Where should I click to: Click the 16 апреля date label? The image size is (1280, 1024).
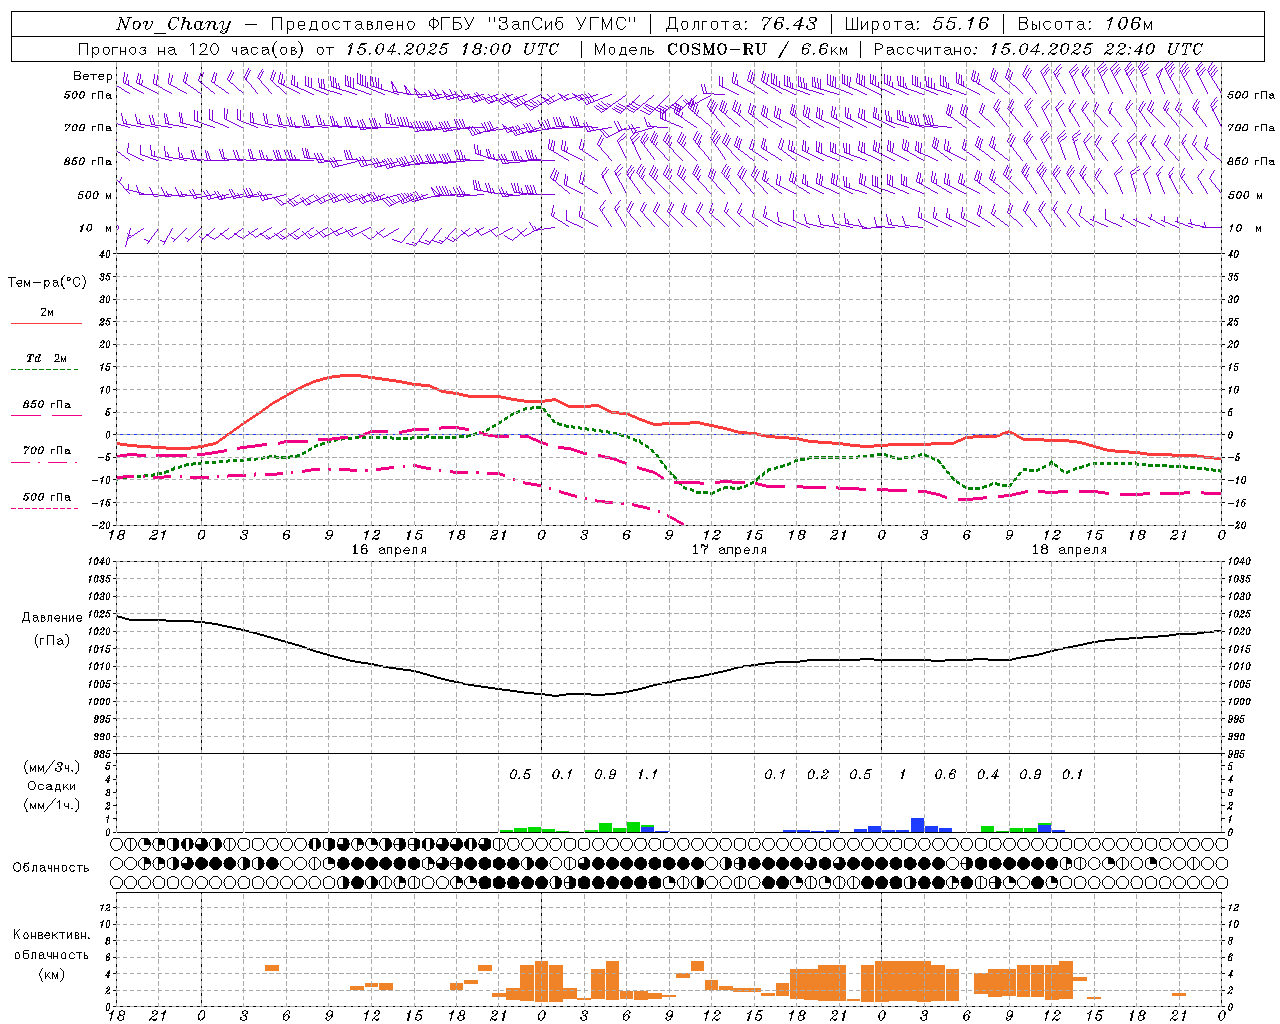(x=389, y=550)
